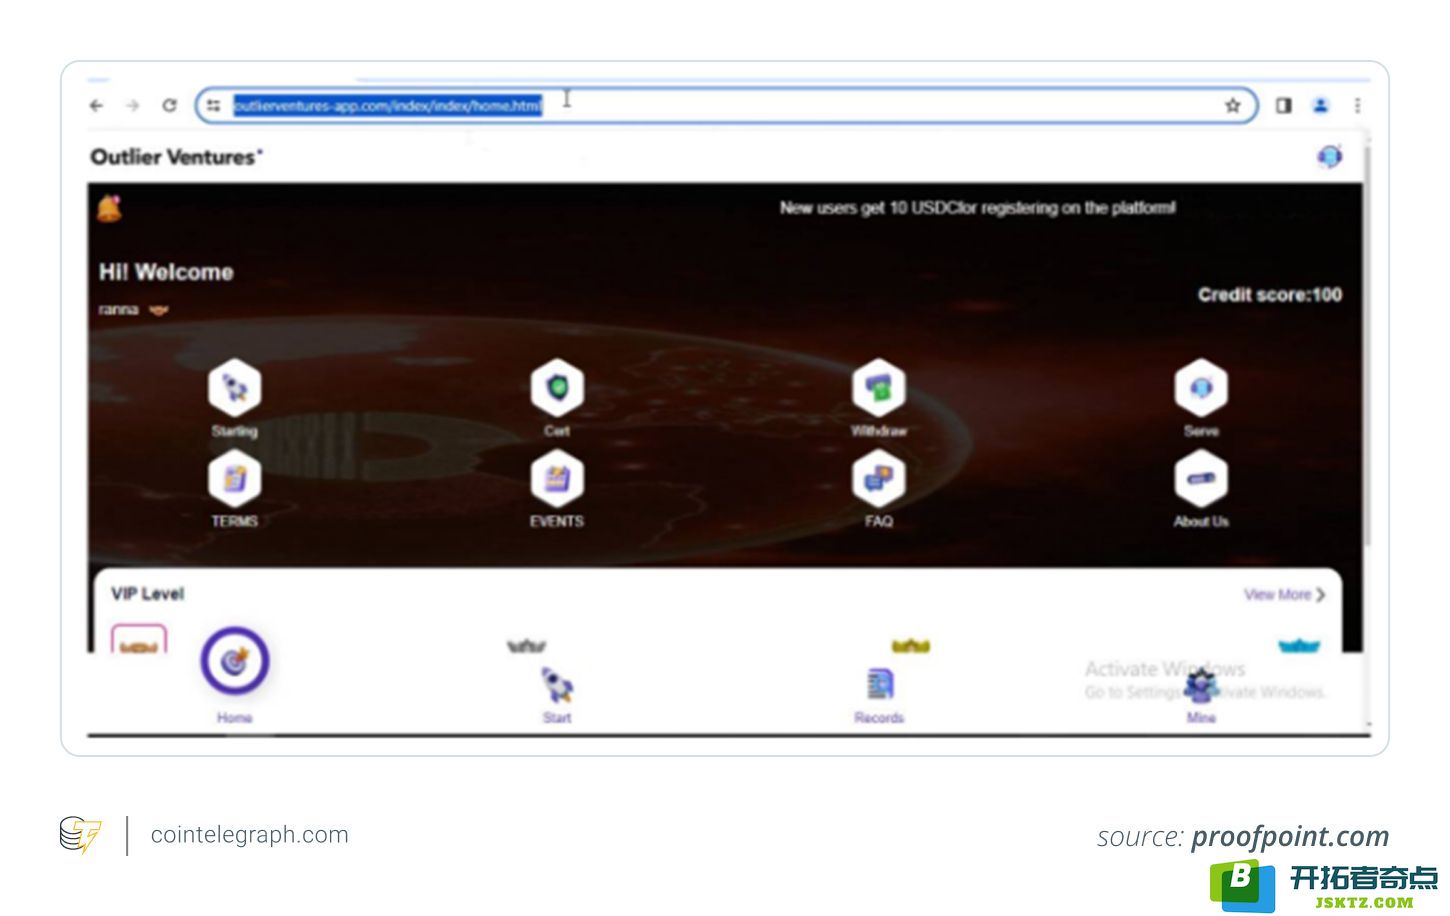1450x916 pixels.
Task: Open the Withdraw icon
Action: (x=879, y=387)
